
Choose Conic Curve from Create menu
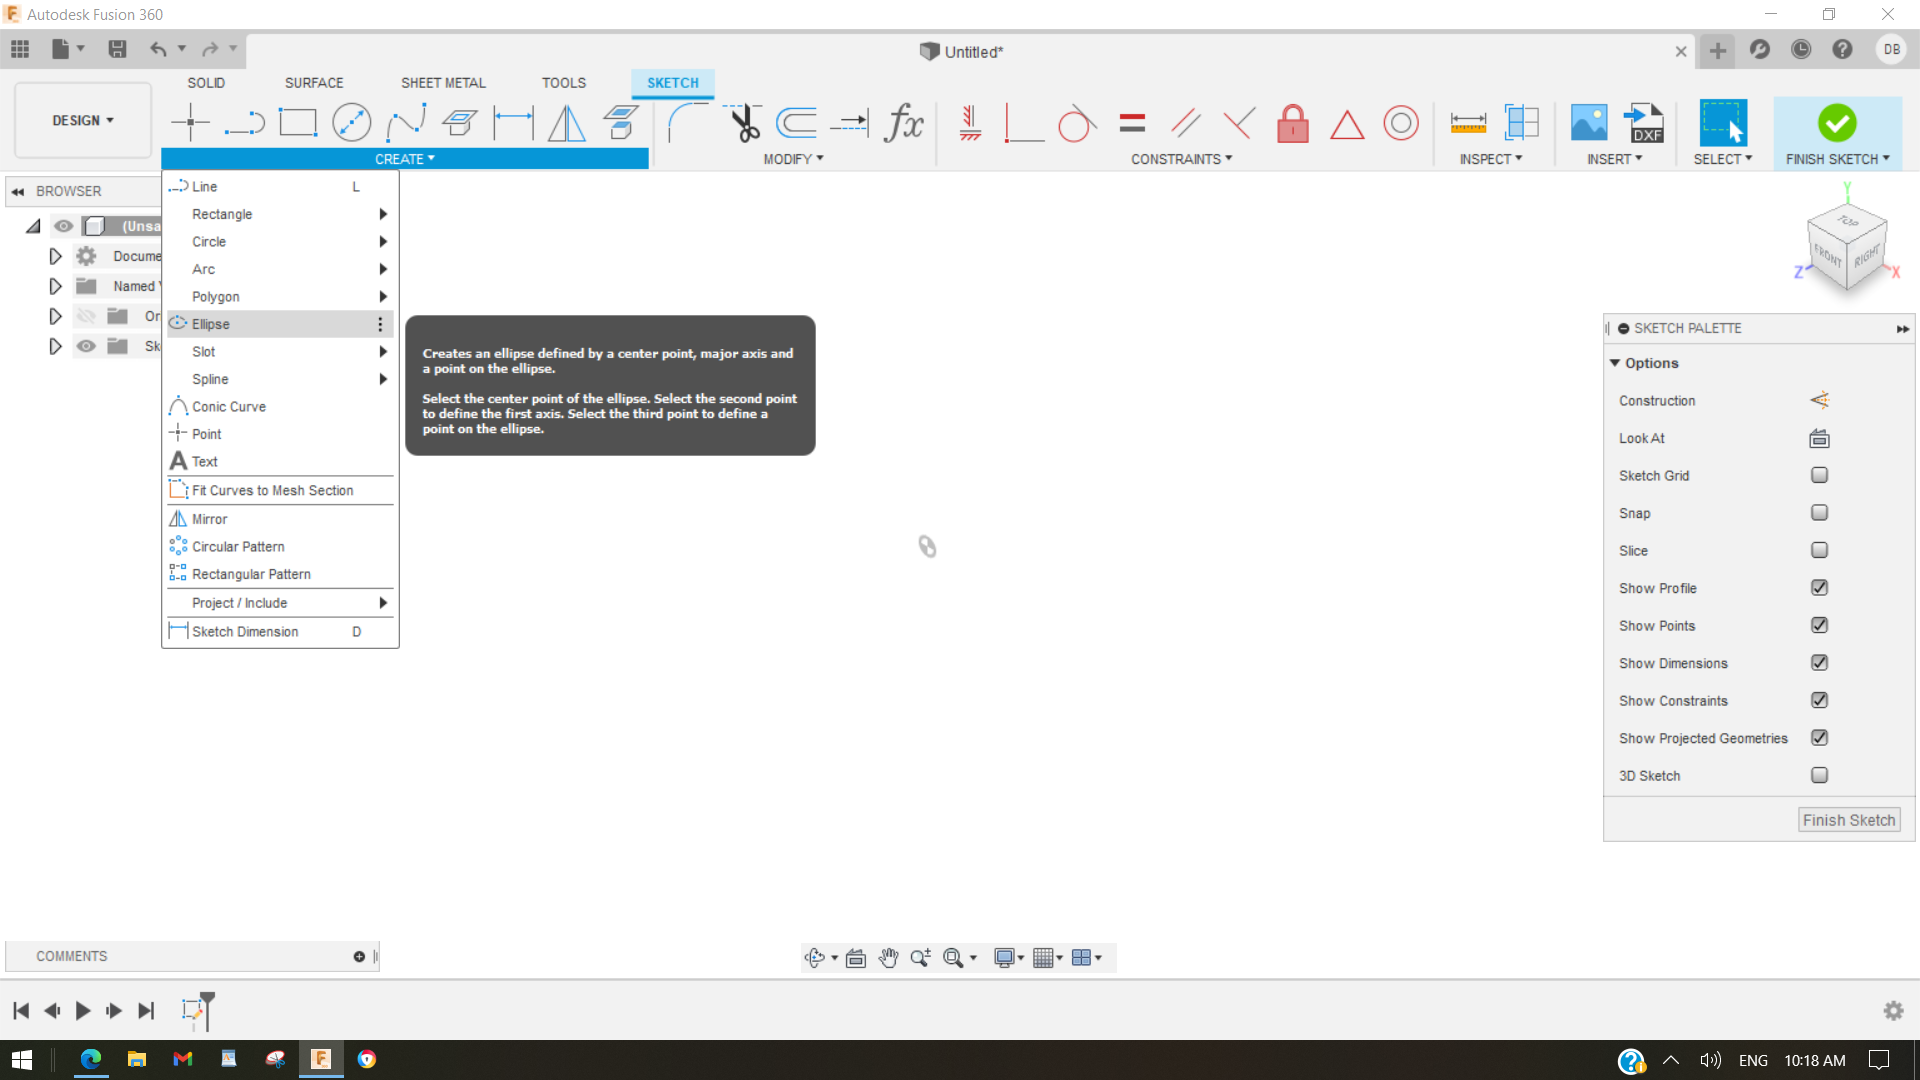[229, 407]
